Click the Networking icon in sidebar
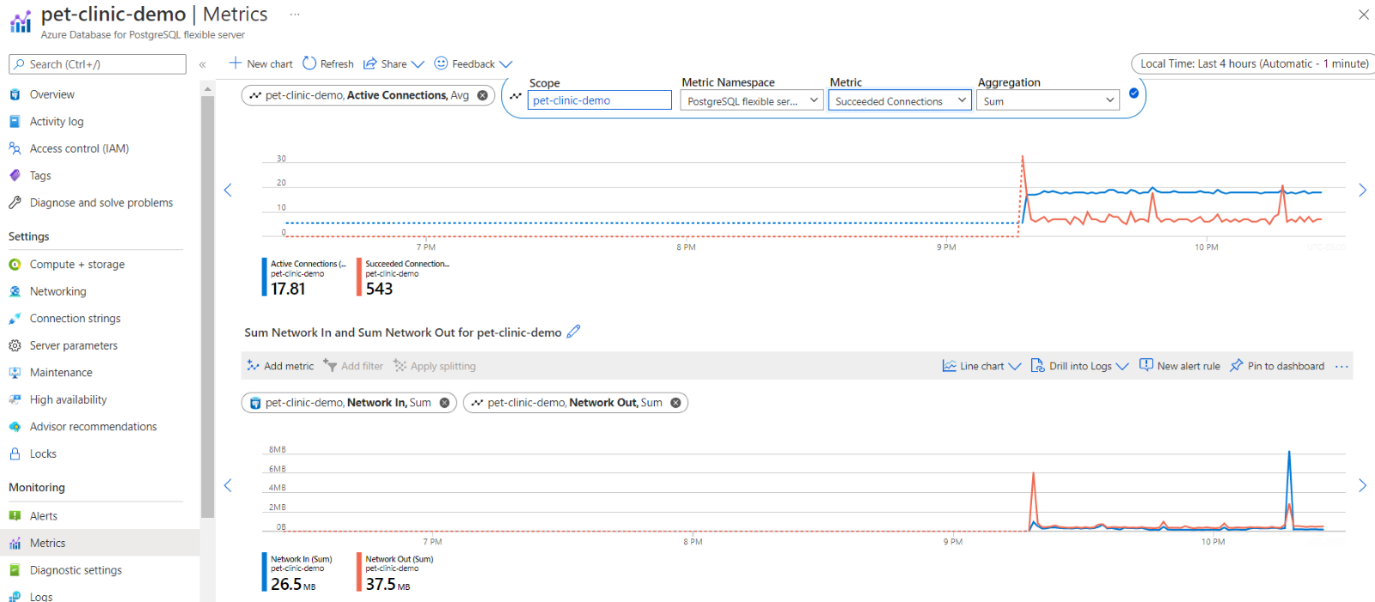Screen dimensions: 1375x602 (15, 292)
